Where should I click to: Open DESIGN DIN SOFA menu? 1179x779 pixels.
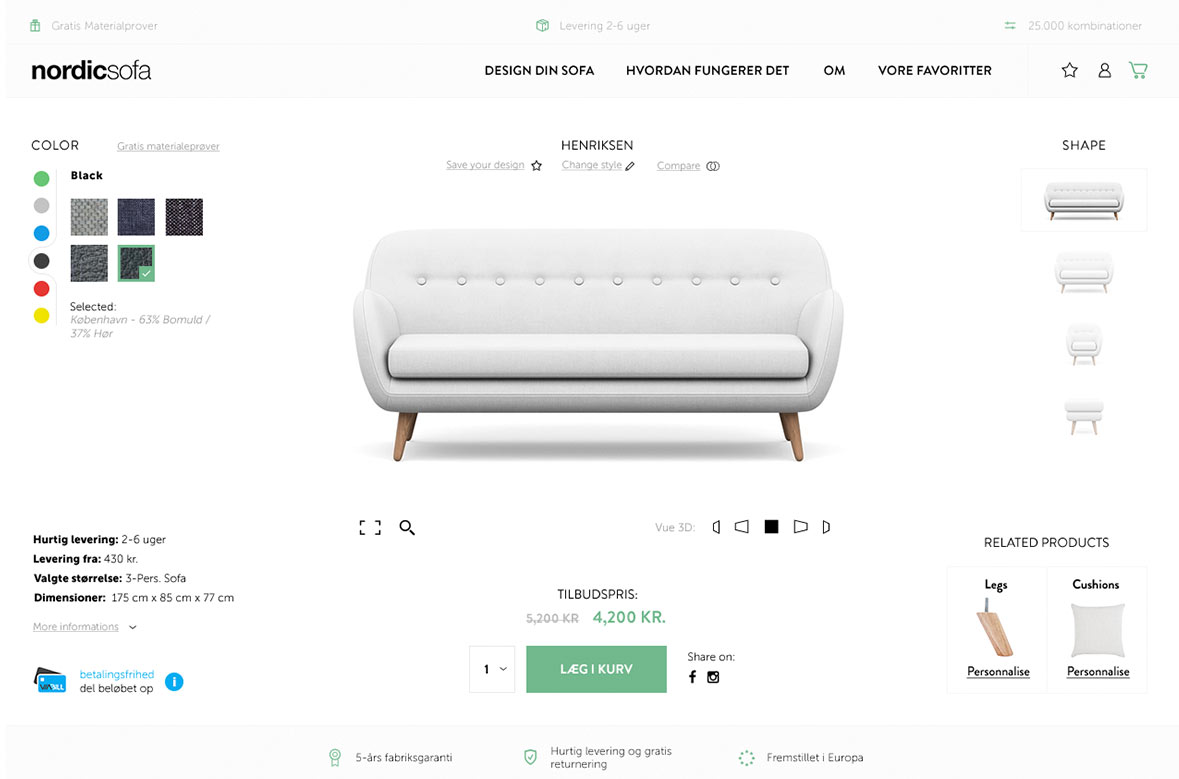tap(539, 70)
